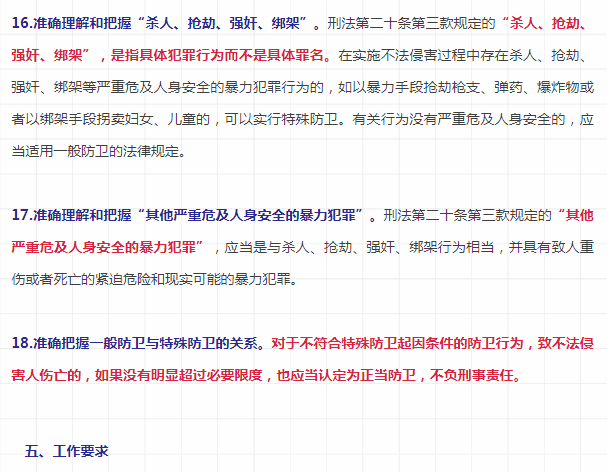The height and width of the screenshot is (472, 610).
Task: Click red text '也应当认定为正当防卫'
Action: coord(346,375)
